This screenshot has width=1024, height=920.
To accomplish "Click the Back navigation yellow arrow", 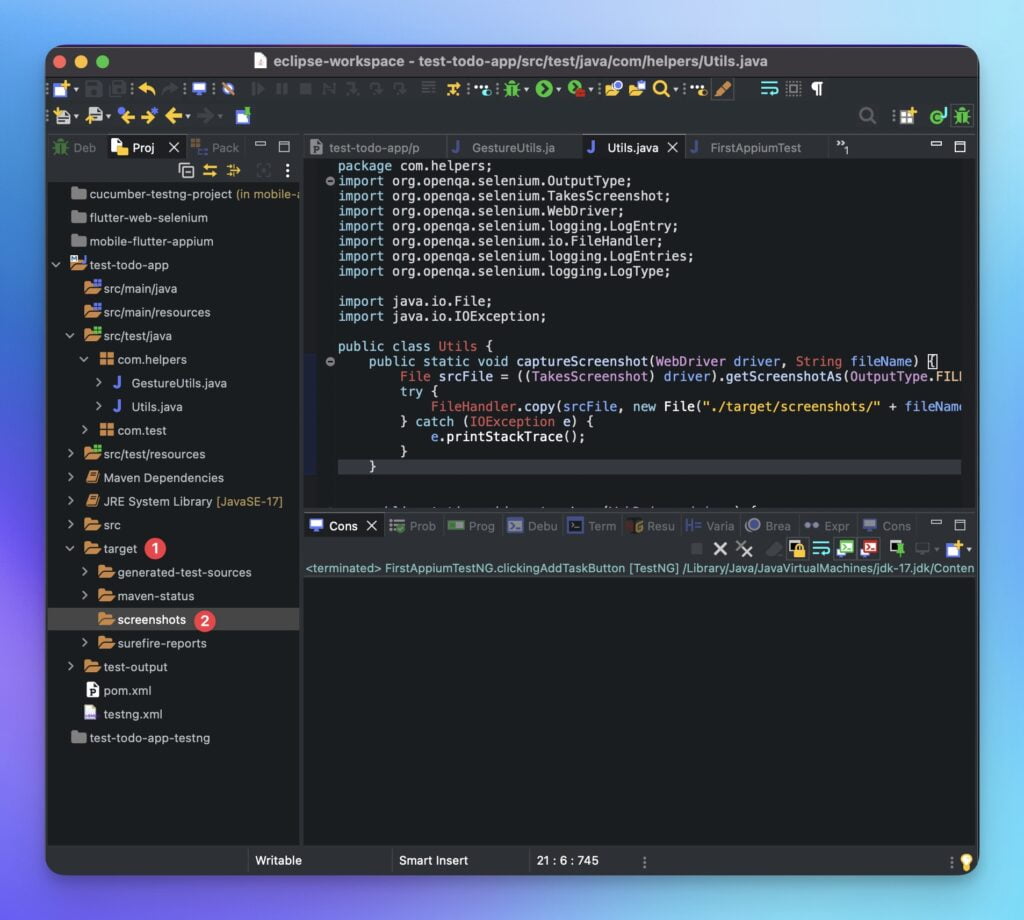I will click(174, 116).
